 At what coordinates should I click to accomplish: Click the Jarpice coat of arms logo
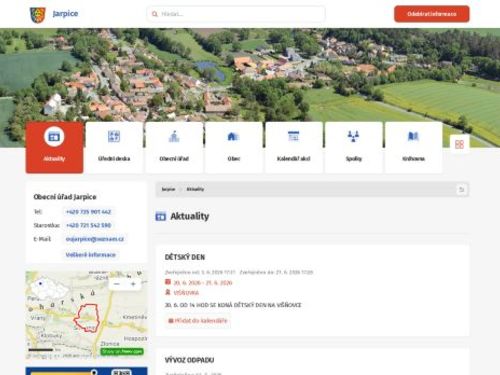38,15
